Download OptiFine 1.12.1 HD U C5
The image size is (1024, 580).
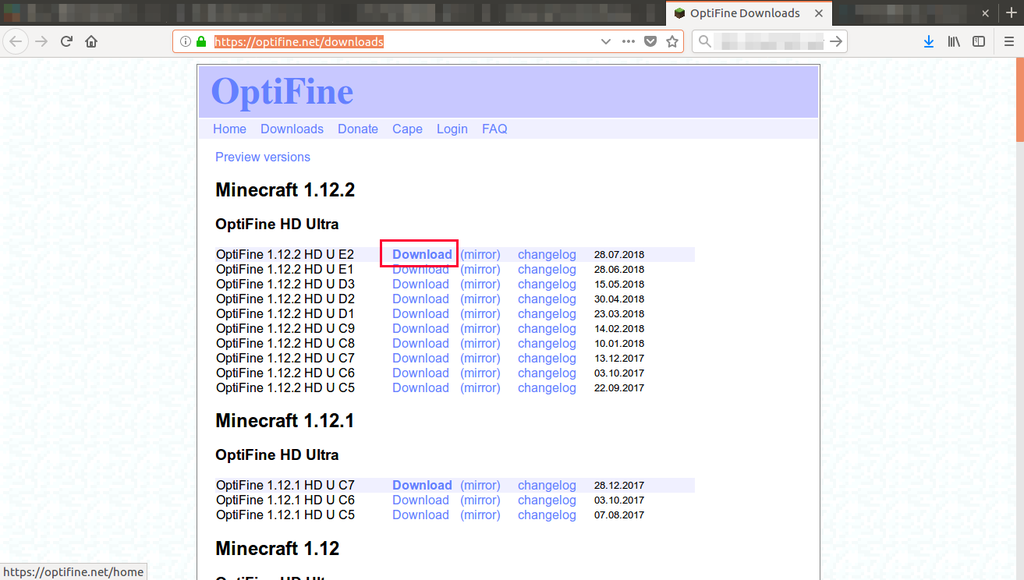(421, 515)
